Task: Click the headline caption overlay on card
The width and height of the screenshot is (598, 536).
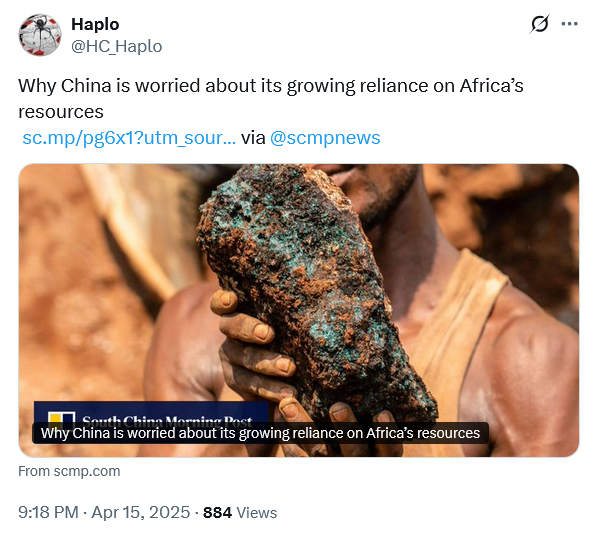Action: pos(260,433)
